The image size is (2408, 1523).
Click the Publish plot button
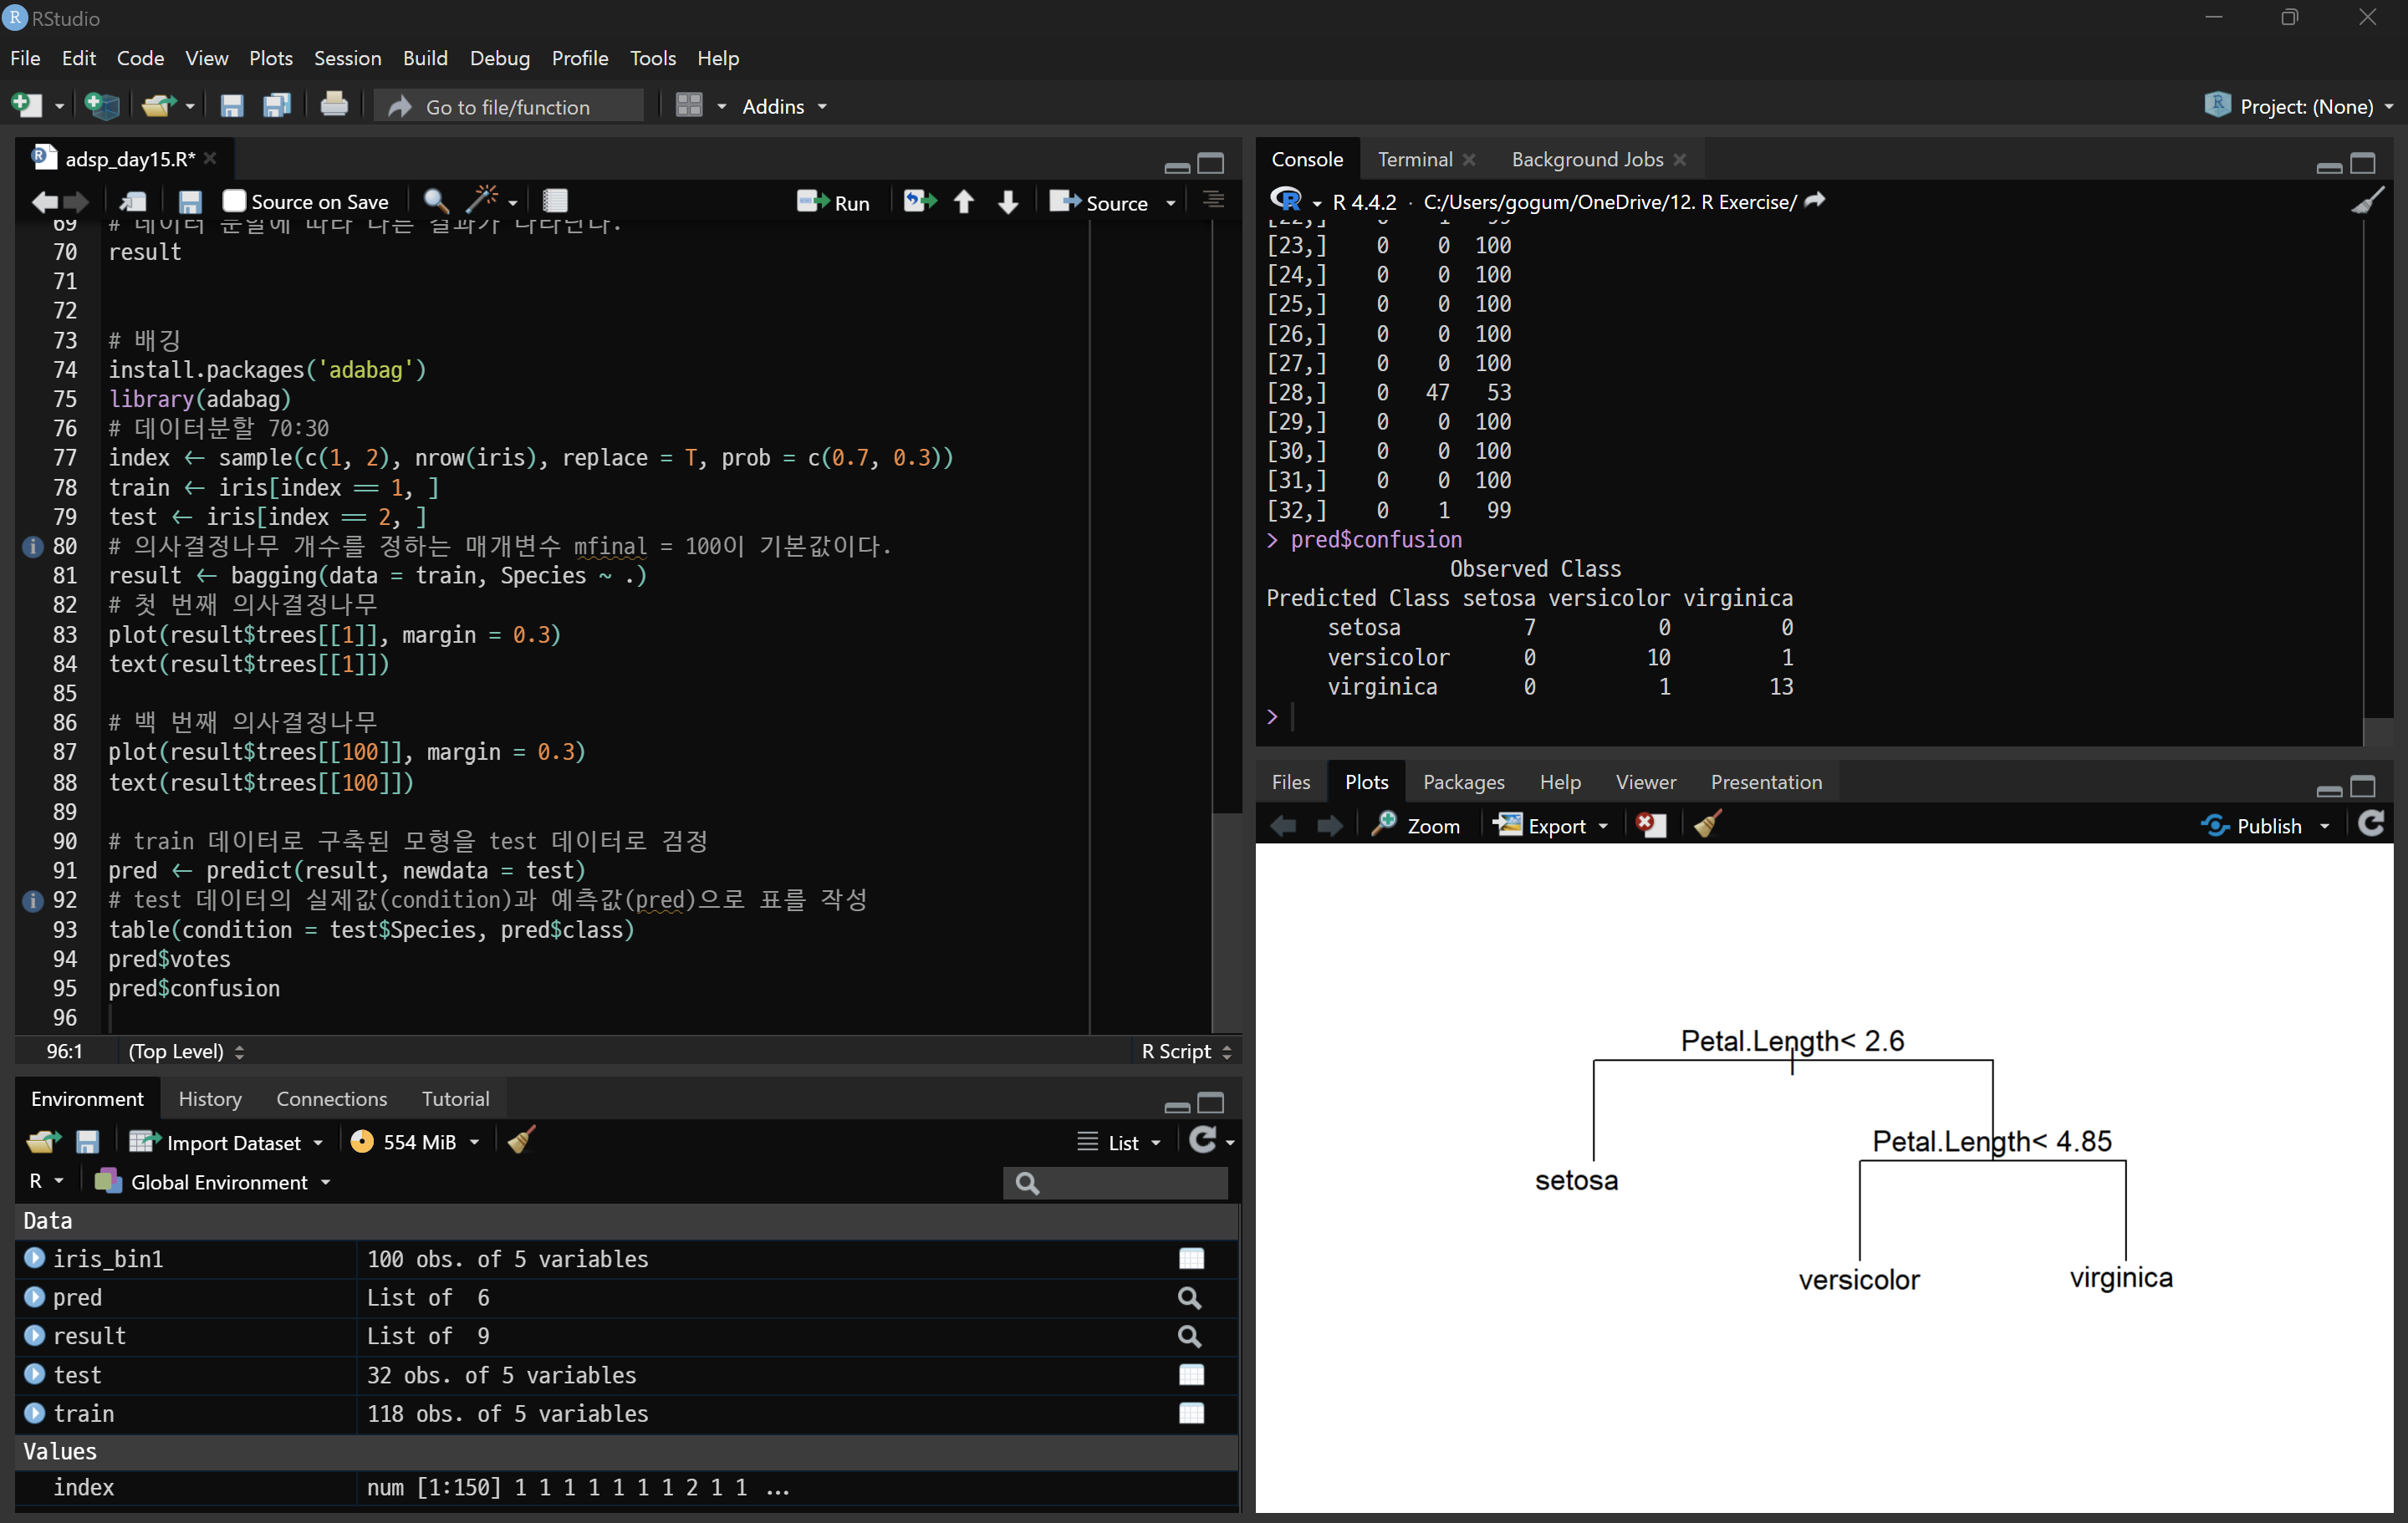pyautogui.click(x=2253, y=826)
